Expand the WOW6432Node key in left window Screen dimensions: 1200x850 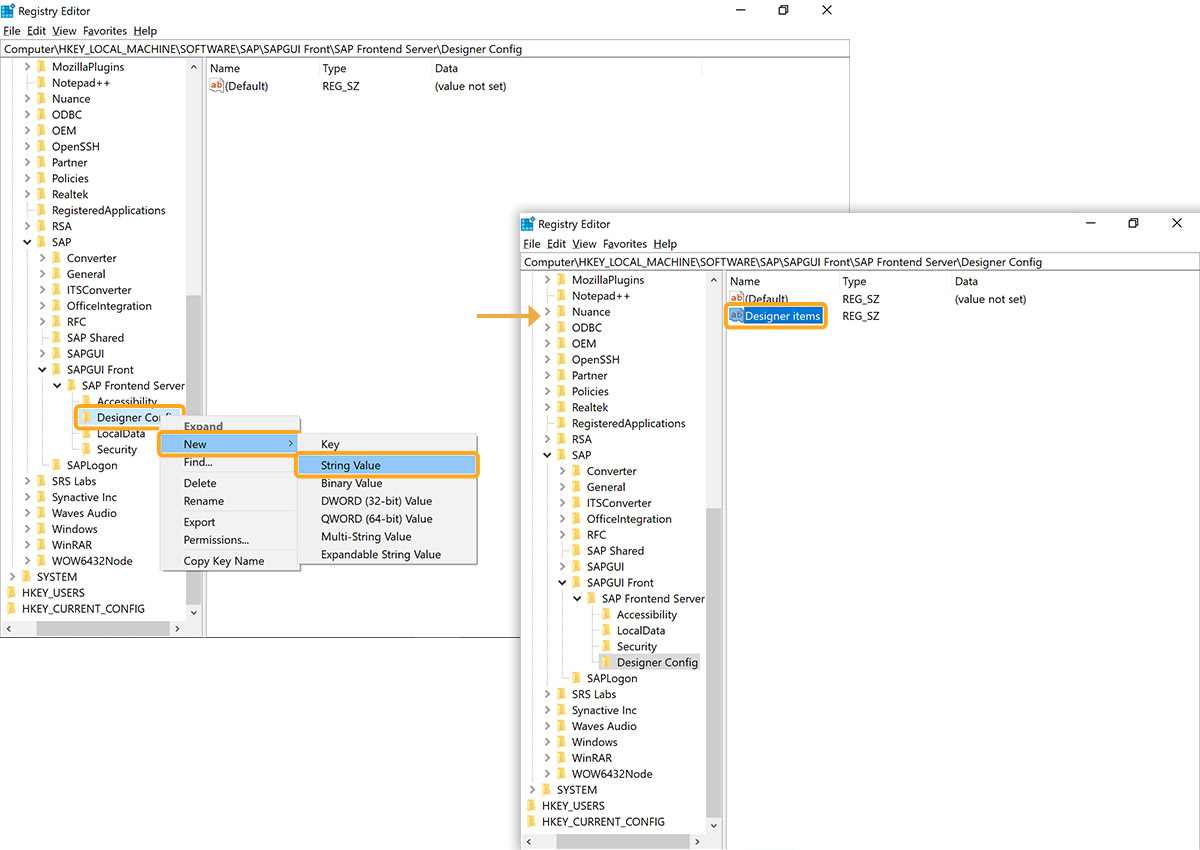(28, 561)
